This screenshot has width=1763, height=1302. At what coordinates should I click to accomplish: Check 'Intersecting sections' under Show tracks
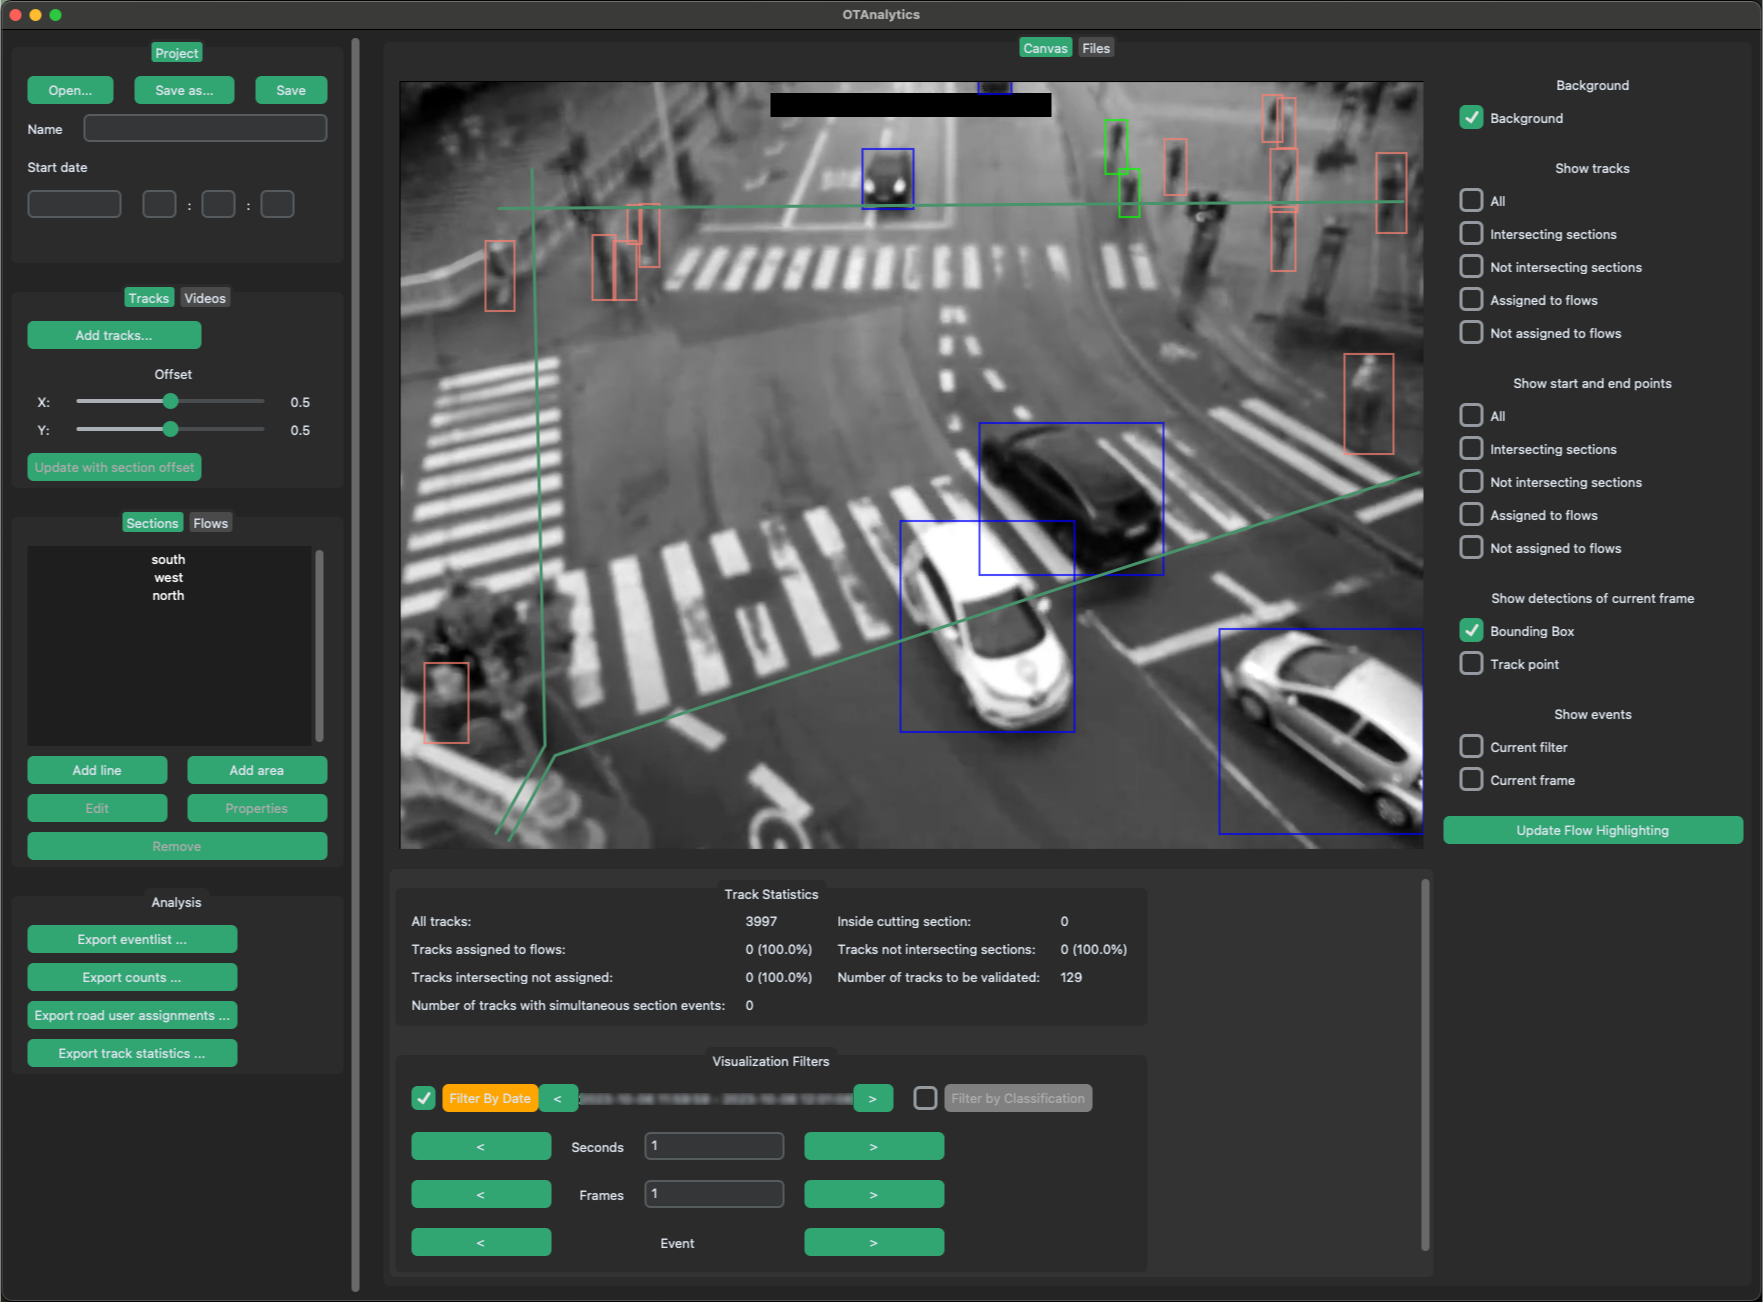point(1471,233)
